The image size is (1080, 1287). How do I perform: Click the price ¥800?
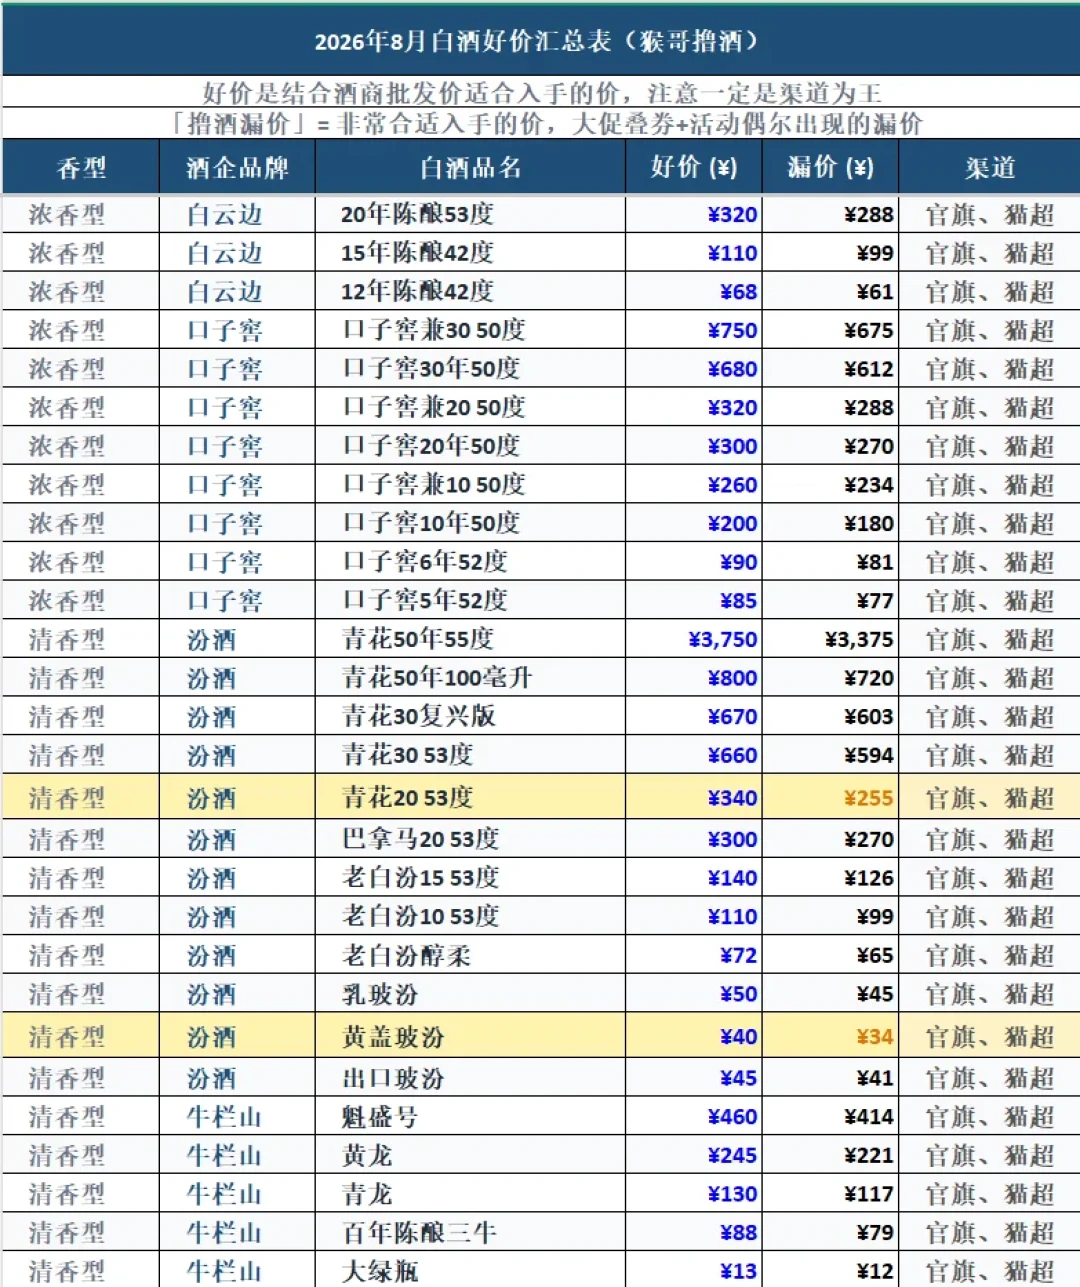(732, 678)
